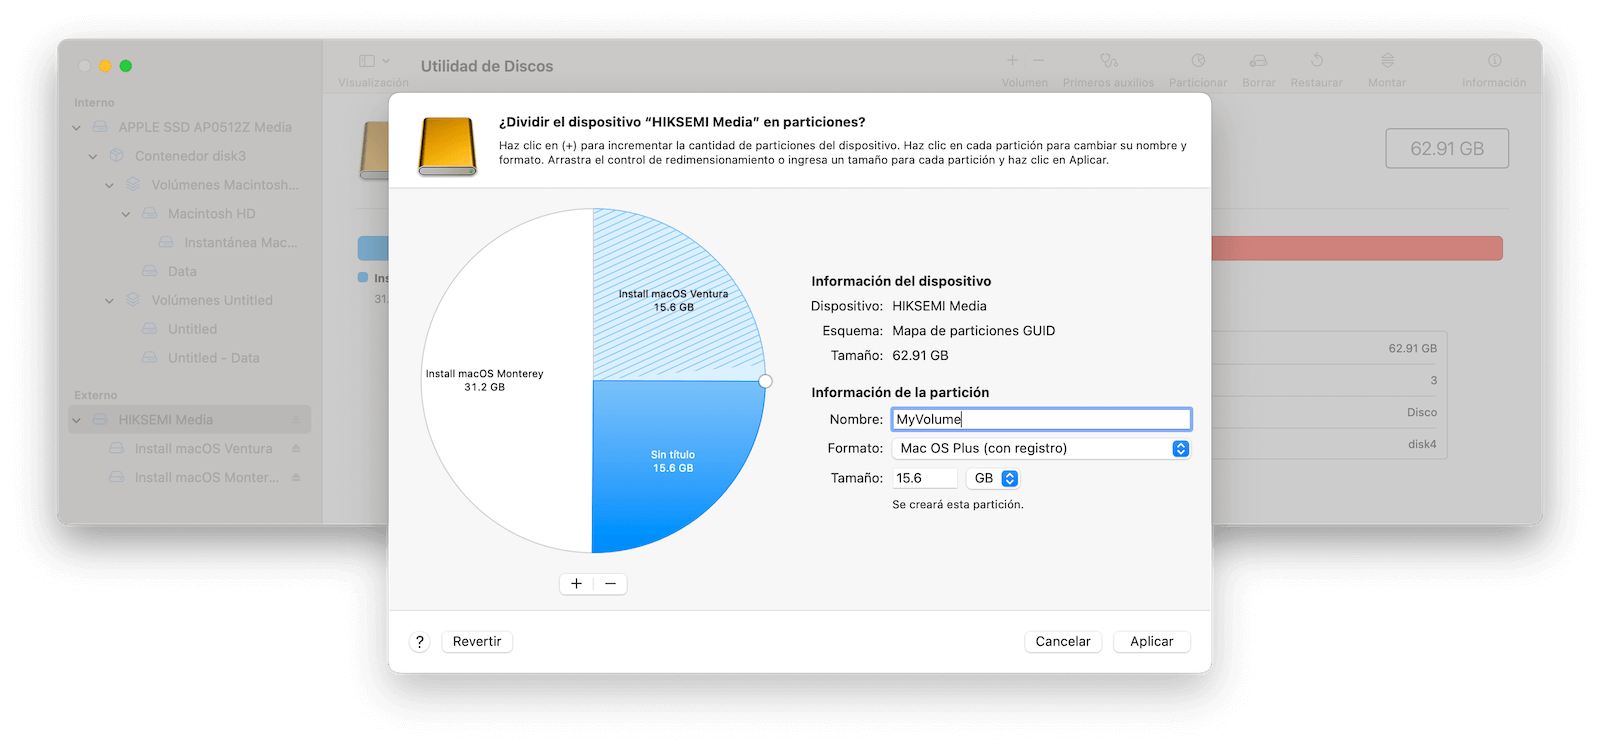The height and width of the screenshot is (749, 1600).
Task: Click the Mapa de particiones GUID text
Action: point(974,331)
